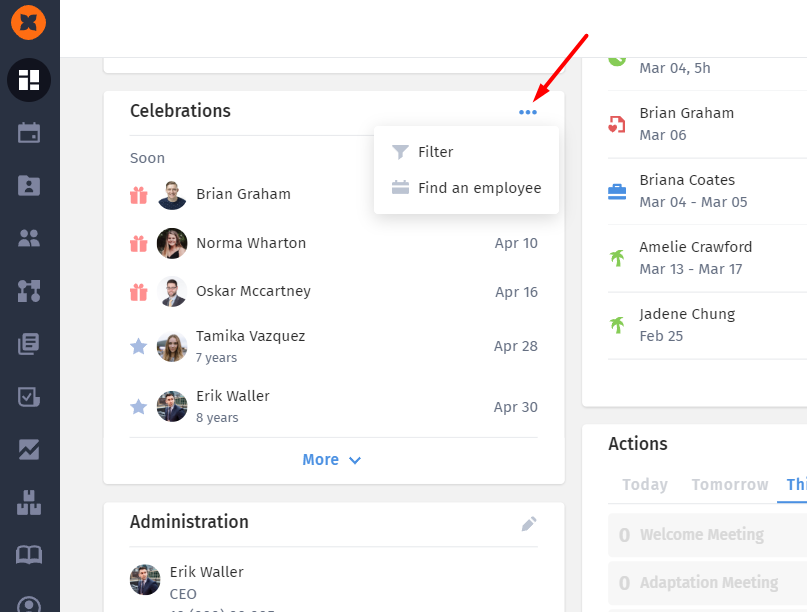Viewport: 807px width, 612px height.
Task: Click the 7 years anniversary text
Action: click(x=217, y=357)
